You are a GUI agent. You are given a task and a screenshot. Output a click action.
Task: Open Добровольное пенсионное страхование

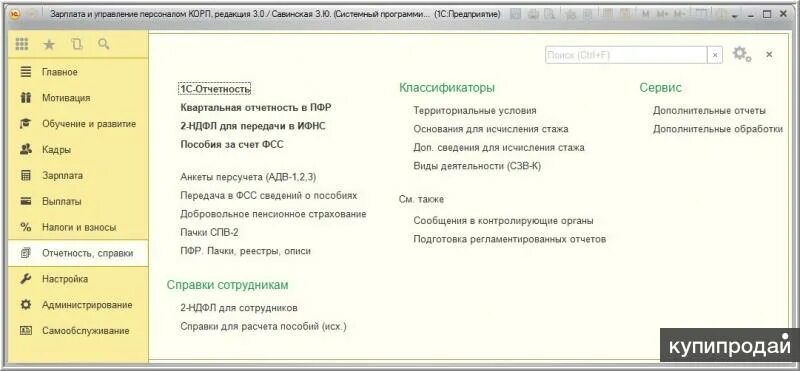[x=273, y=214]
